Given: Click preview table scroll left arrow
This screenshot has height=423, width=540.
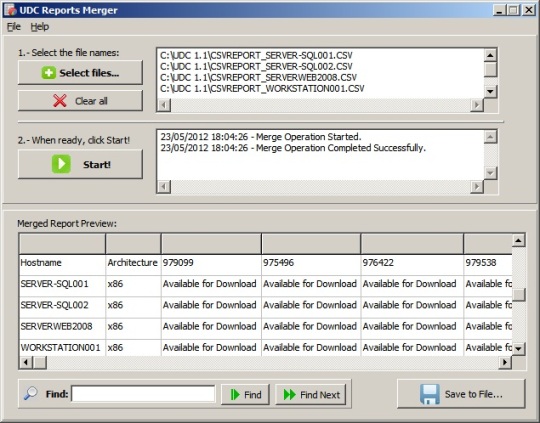Looking at the screenshot, I should [x=25, y=362].
